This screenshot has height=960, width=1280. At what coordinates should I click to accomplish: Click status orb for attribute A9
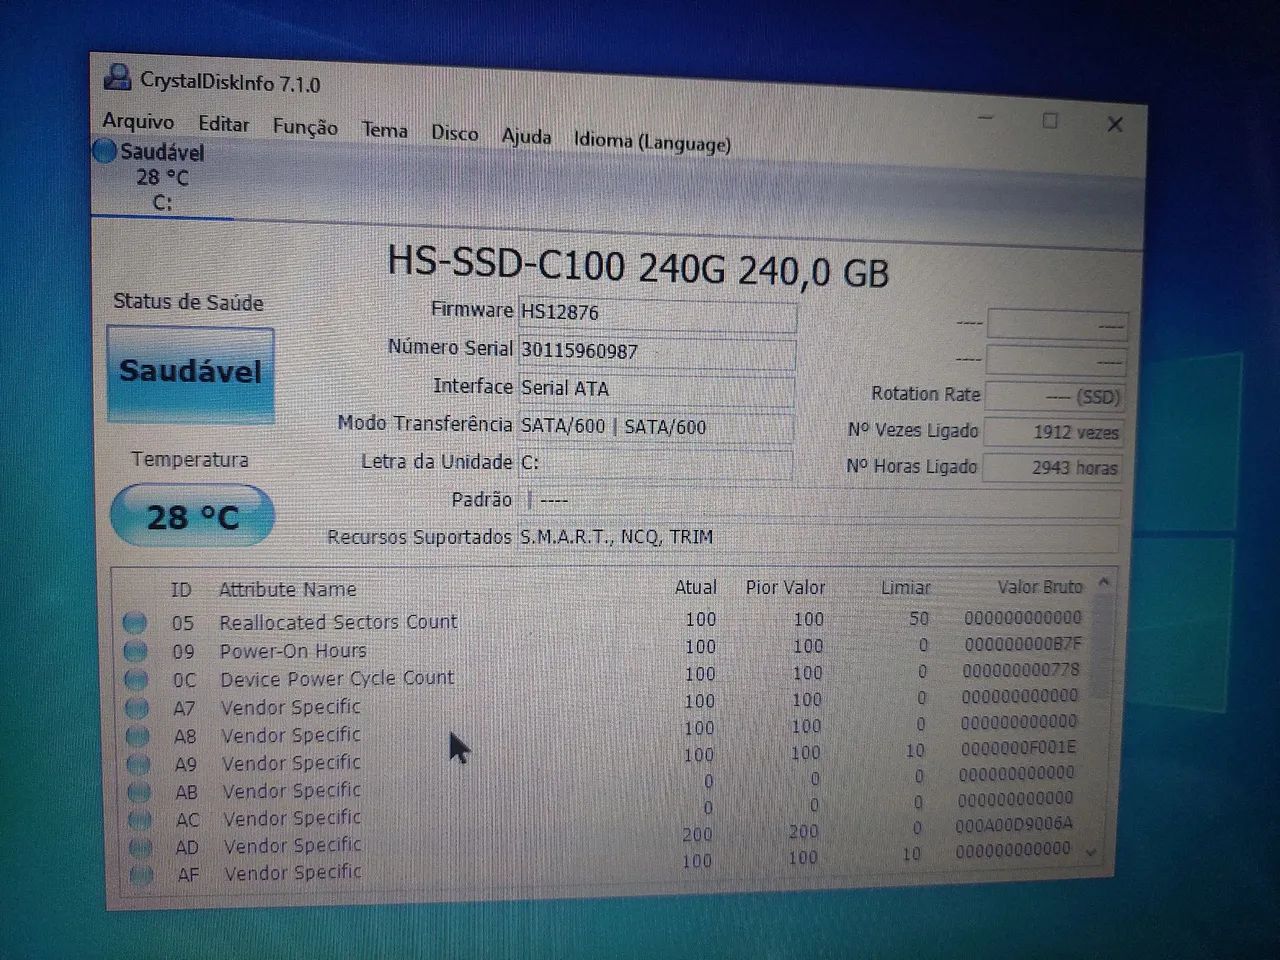139,765
